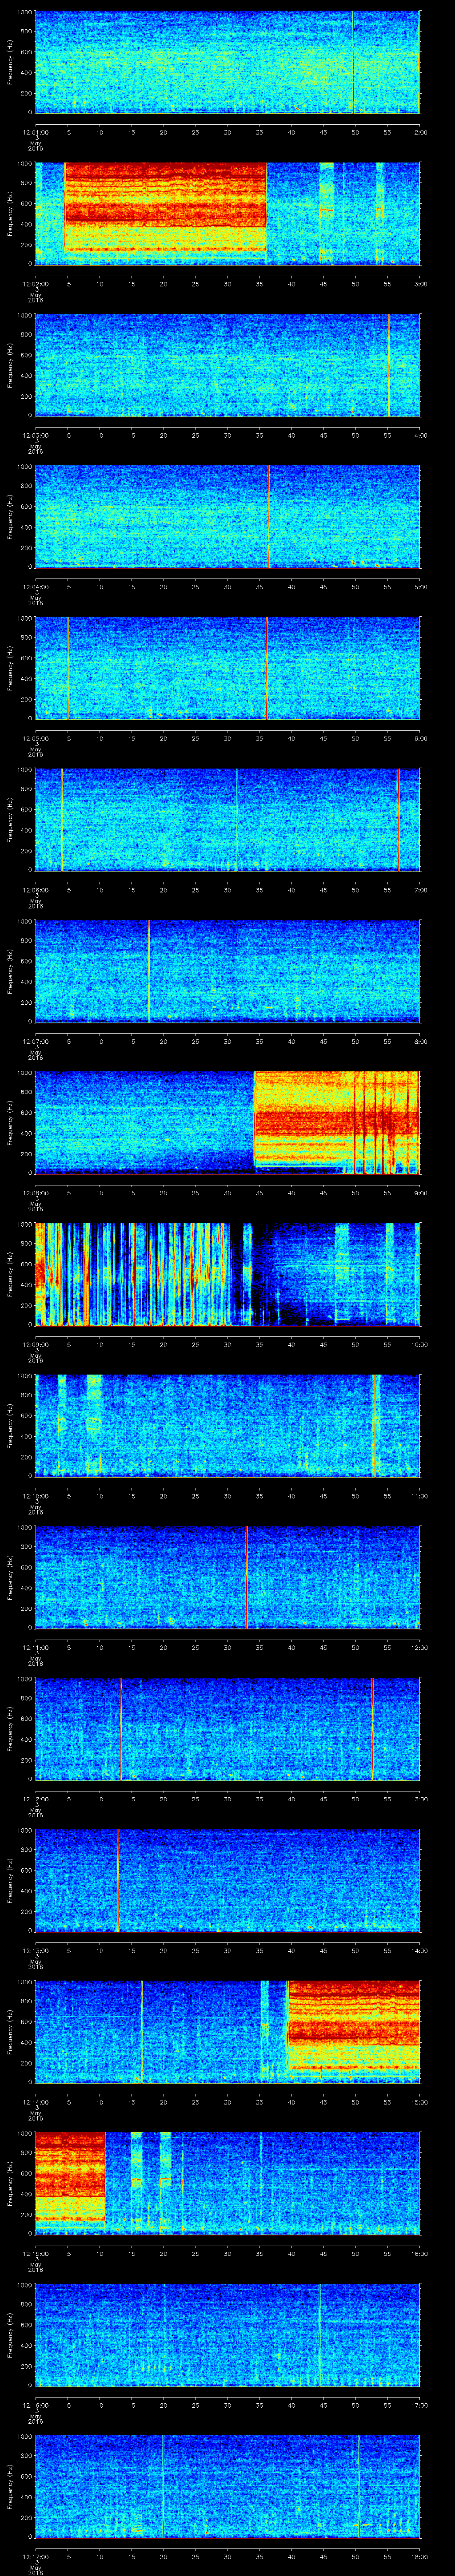
Task: Select the 12:10:00 start time label
Action: coord(35,1496)
